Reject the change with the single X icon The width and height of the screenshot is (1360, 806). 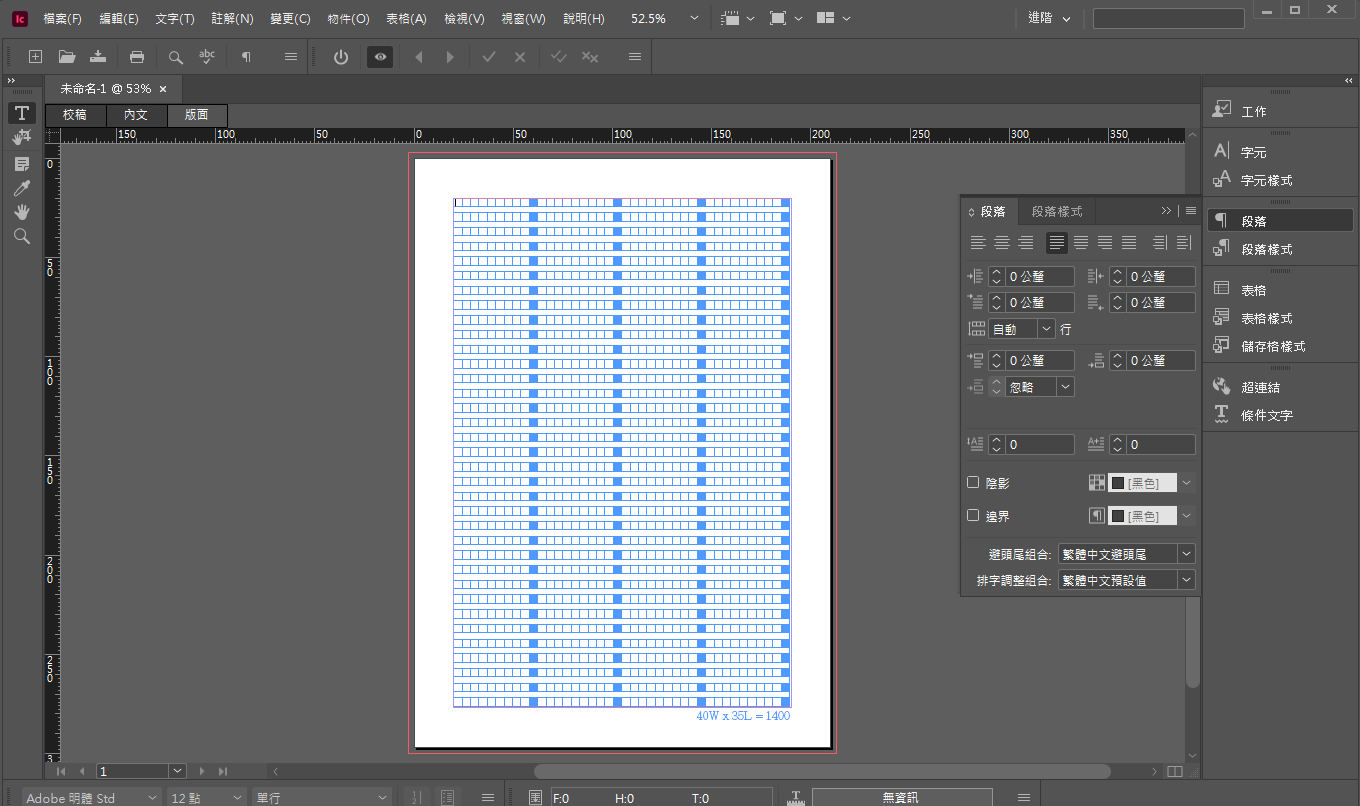[x=520, y=57]
